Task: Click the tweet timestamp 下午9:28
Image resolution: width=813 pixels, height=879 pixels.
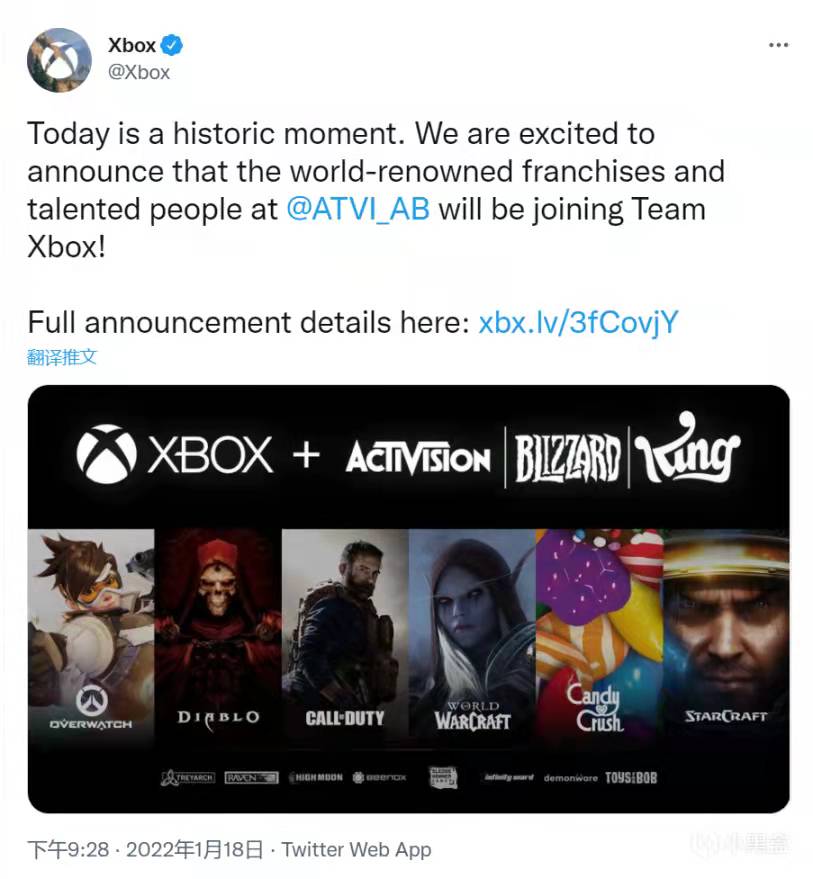Action: [x=64, y=850]
